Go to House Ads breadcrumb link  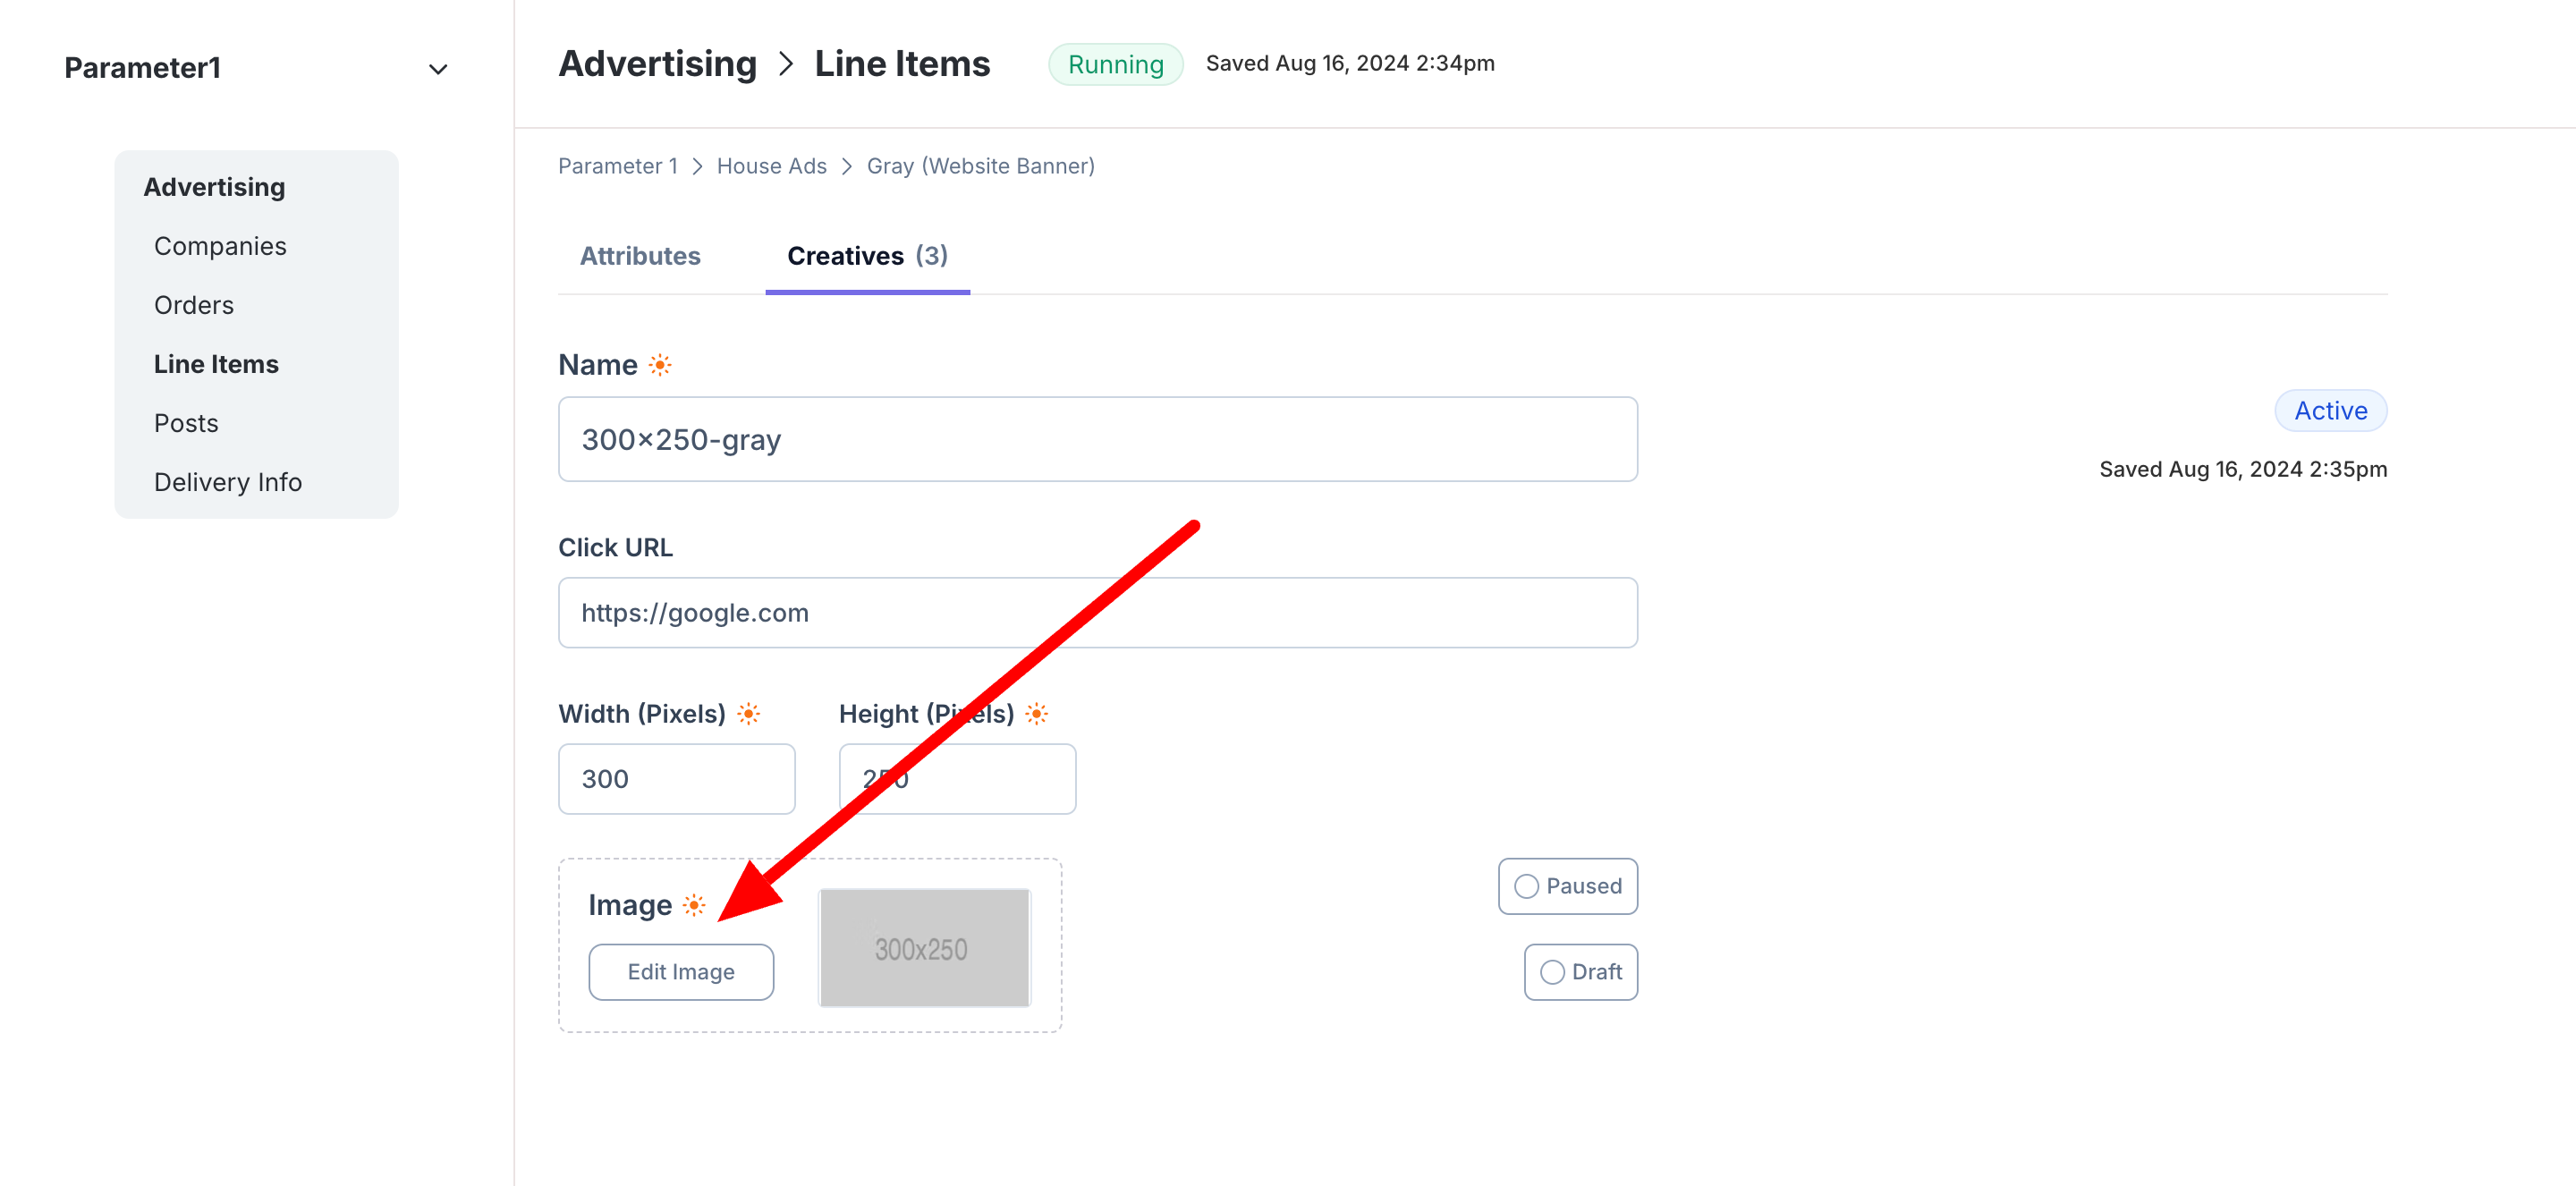pos(771,166)
